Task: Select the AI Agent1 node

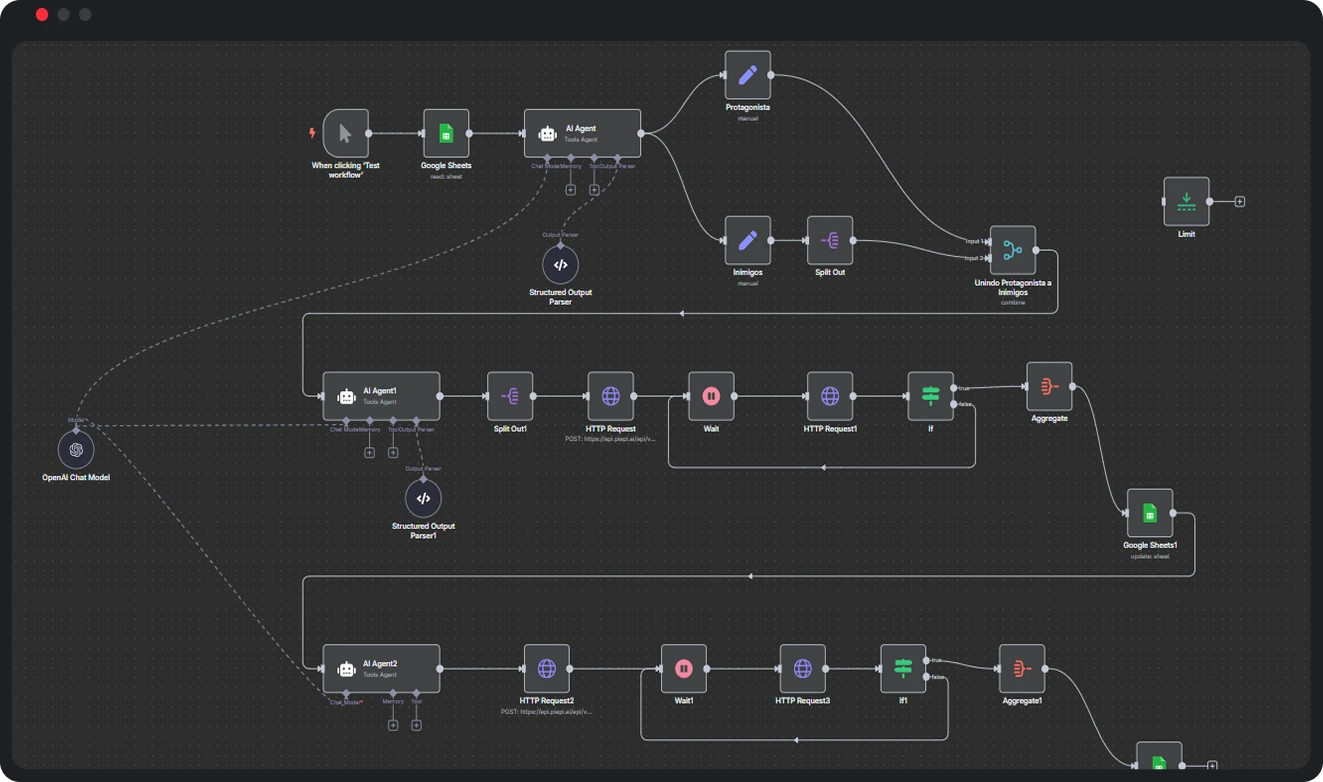Action: pos(381,396)
